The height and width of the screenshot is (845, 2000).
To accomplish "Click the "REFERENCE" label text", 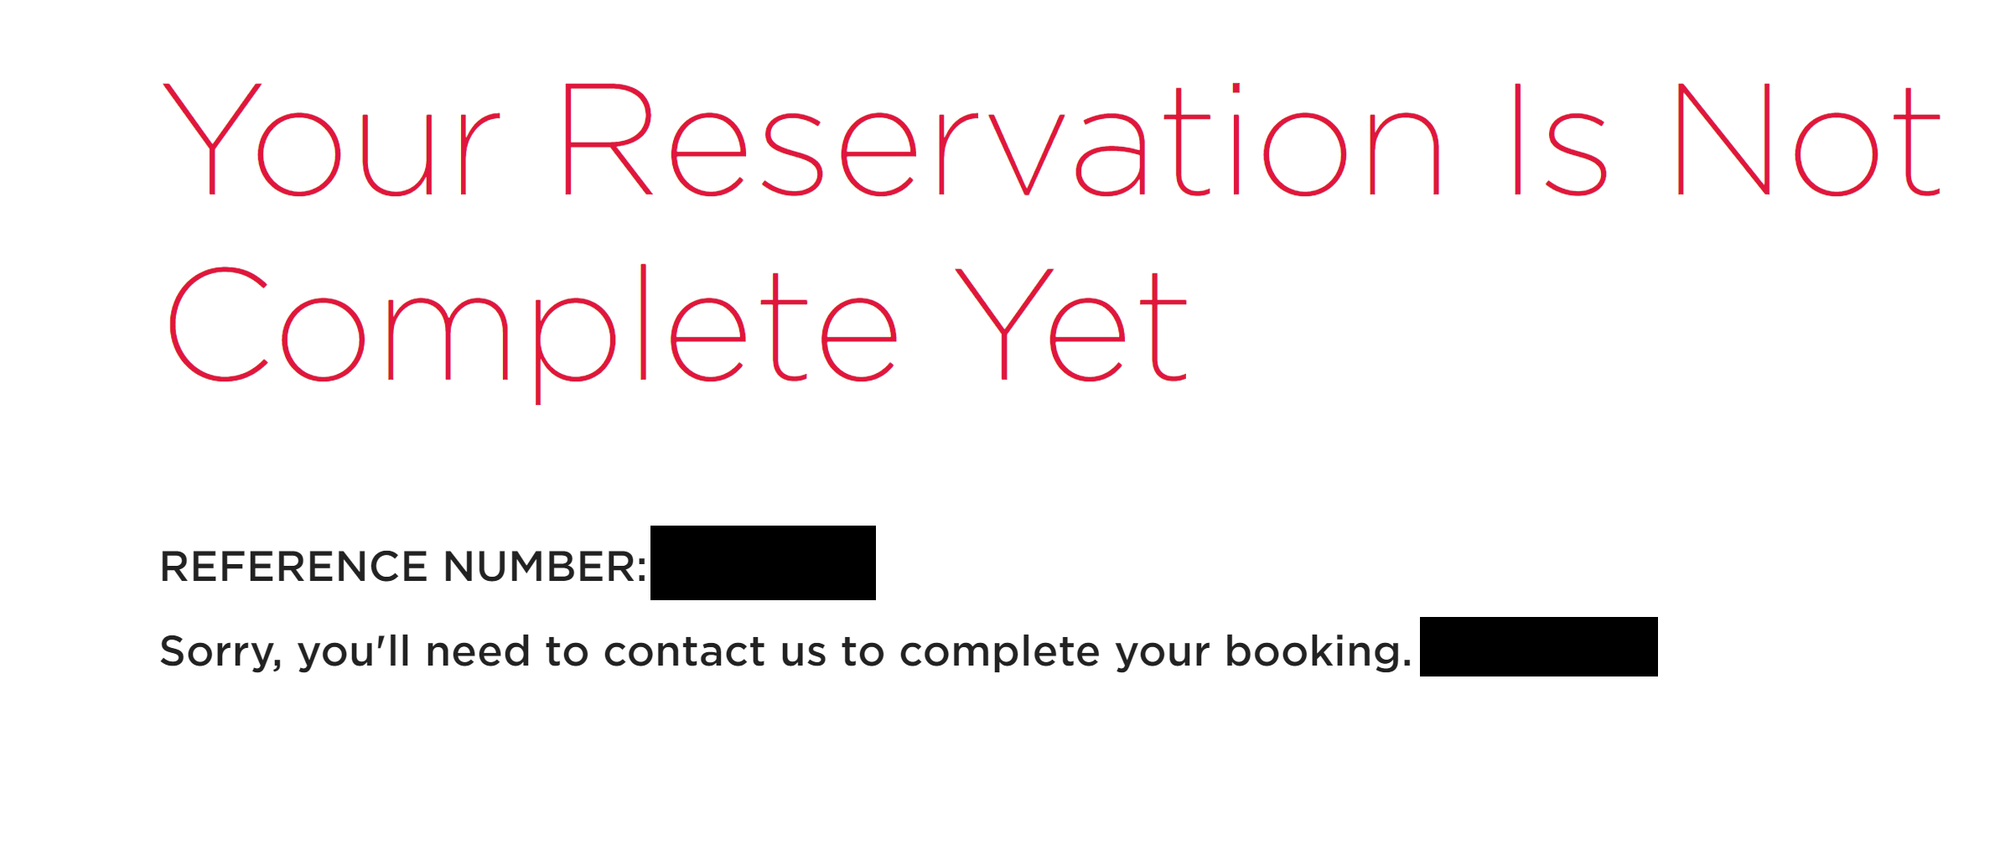I will click(x=294, y=567).
